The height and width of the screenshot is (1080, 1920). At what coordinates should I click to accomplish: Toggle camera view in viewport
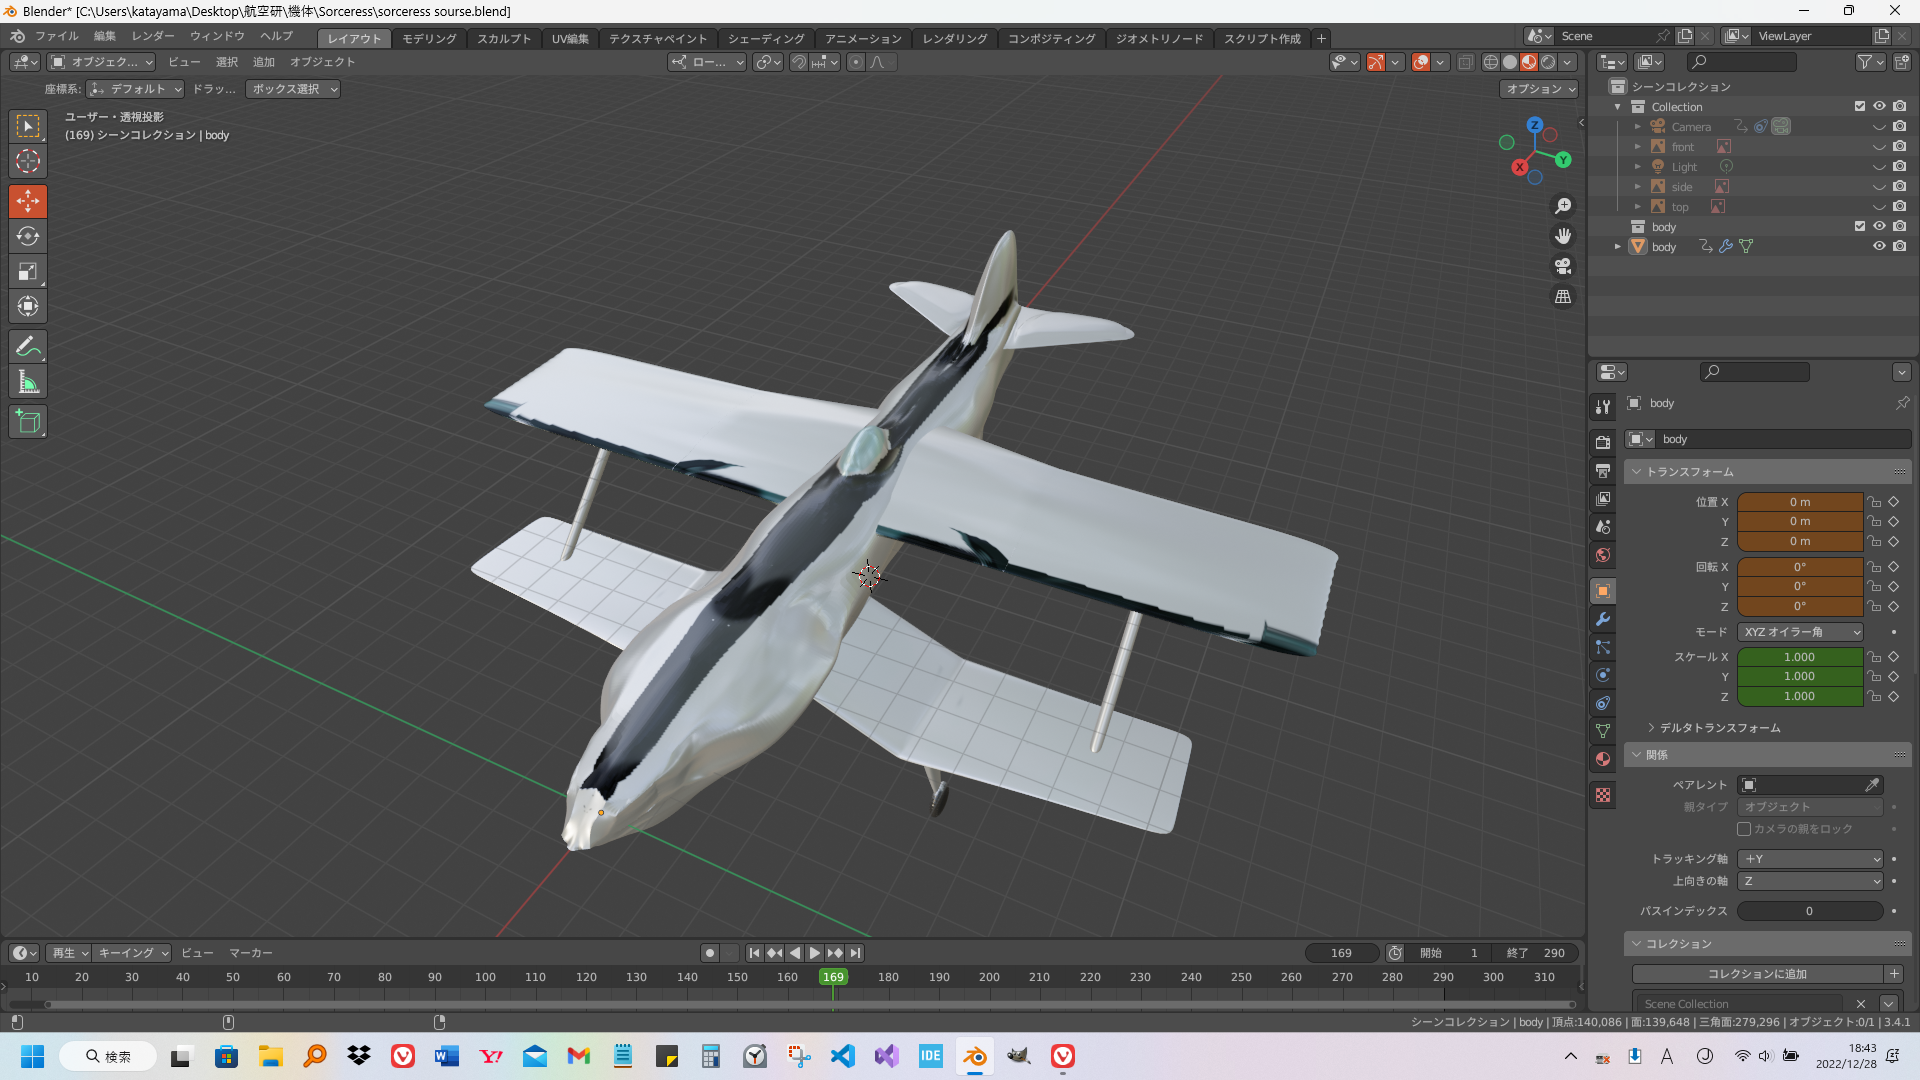tap(1562, 266)
